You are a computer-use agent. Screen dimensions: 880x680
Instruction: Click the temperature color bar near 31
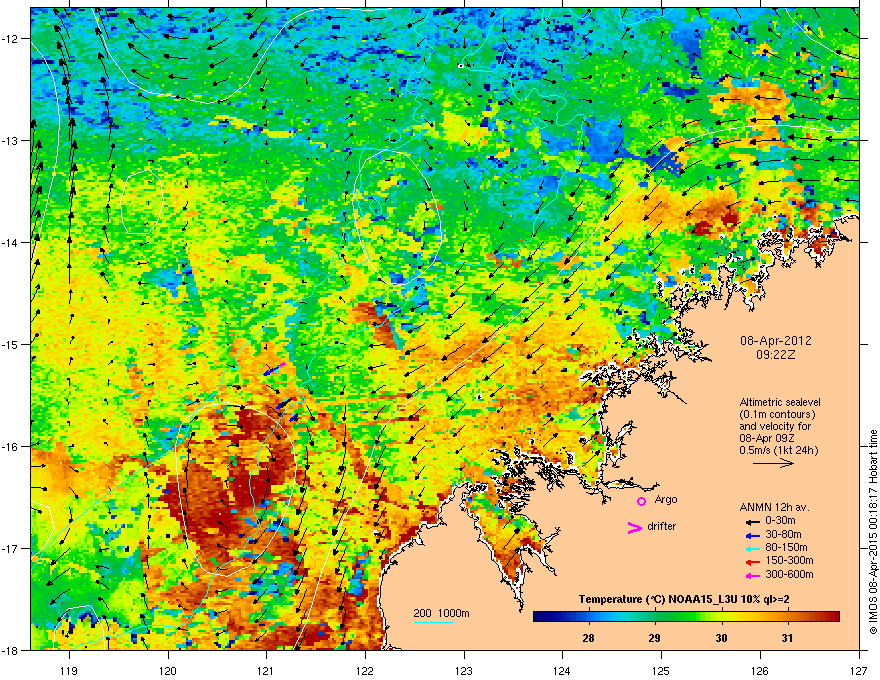[787, 617]
